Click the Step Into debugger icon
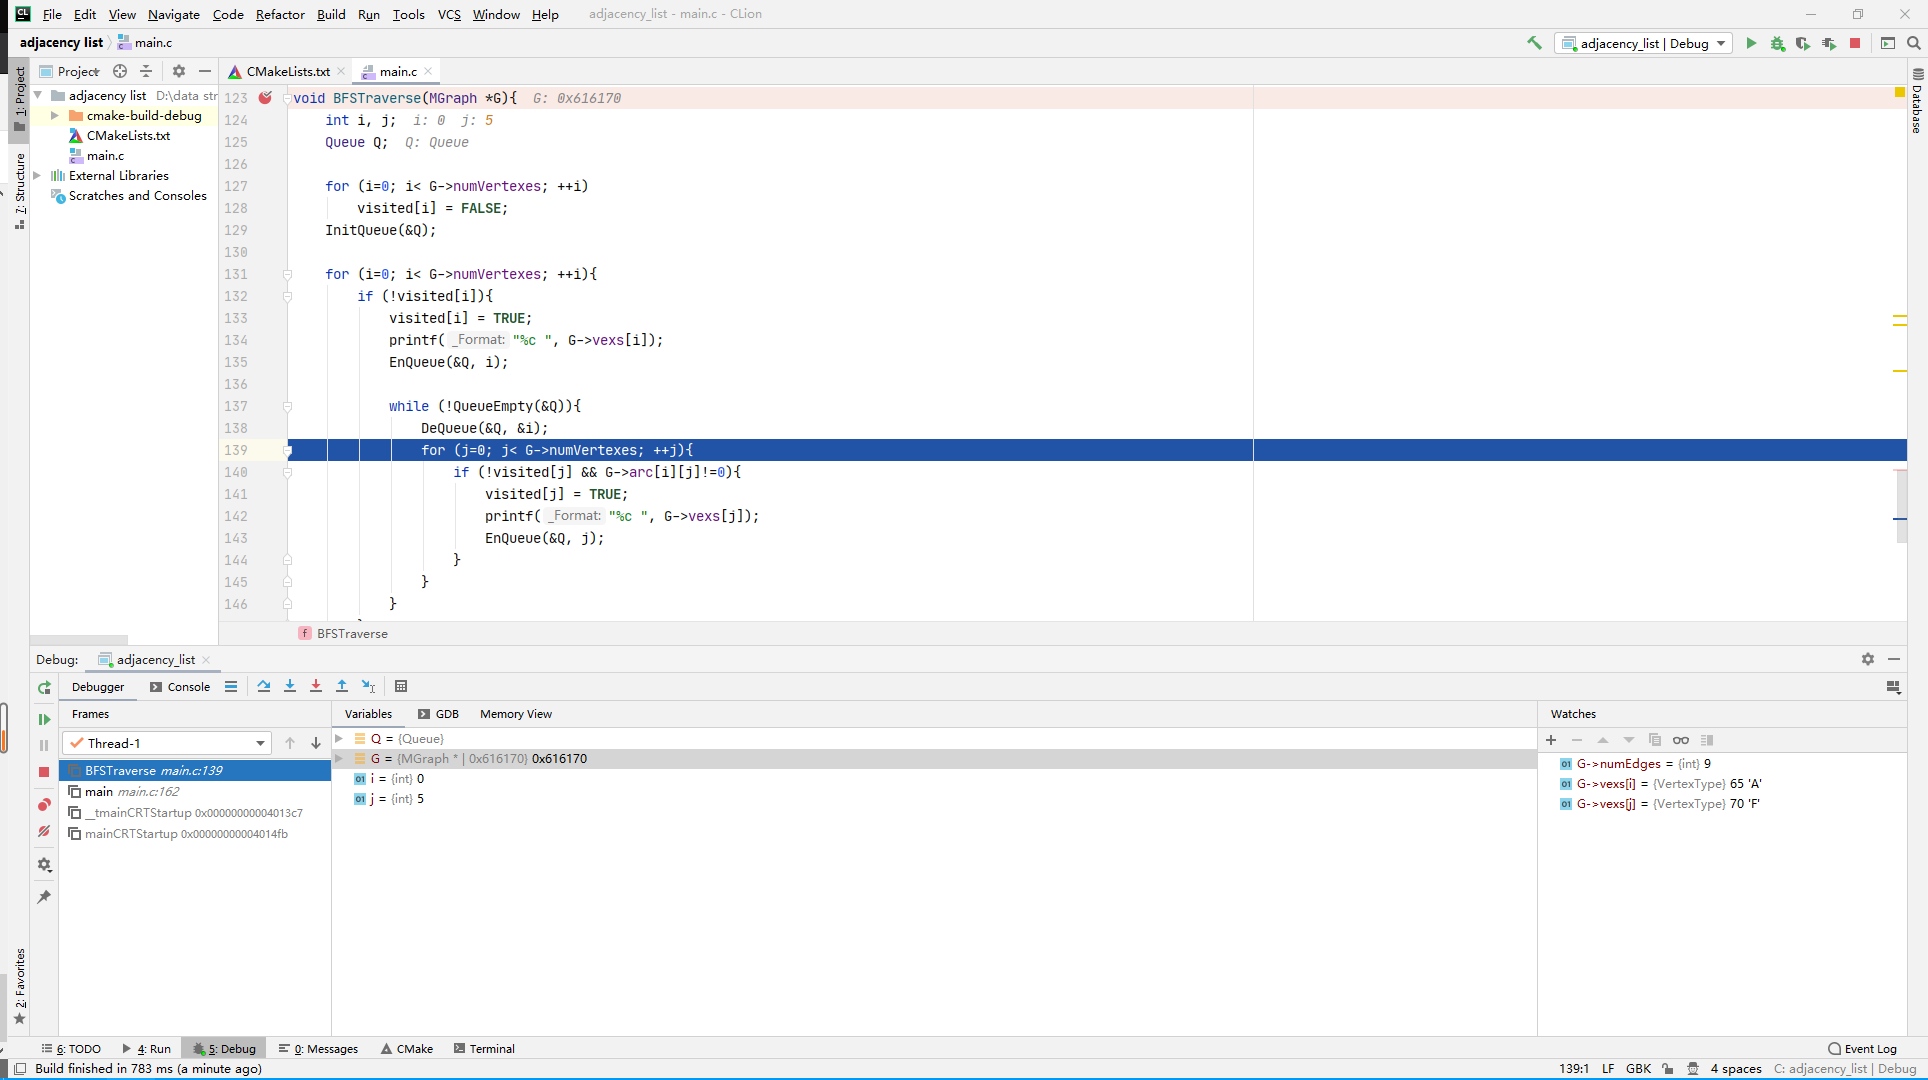 (290, 686)
